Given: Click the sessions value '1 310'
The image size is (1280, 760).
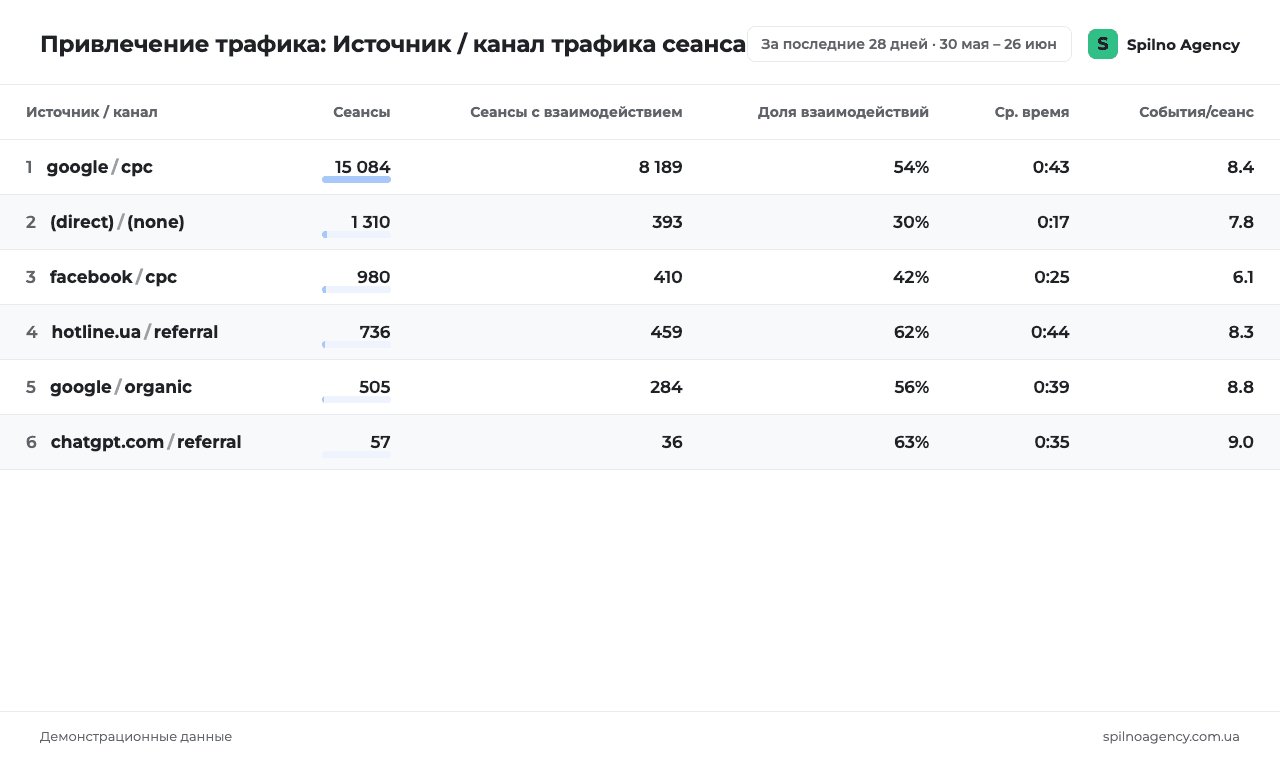Looking at the screenshot, I should click(x=370, y=222).
